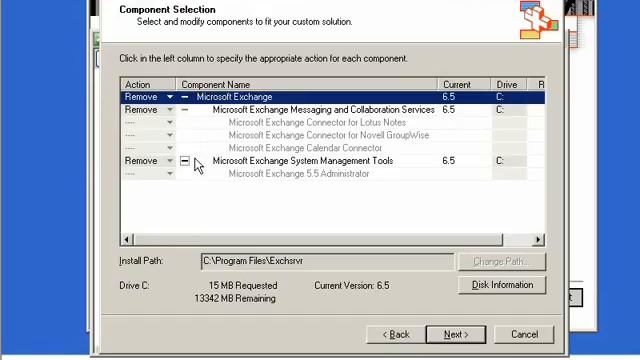Collapse Messaging and Collaboration Services node

[x=185, y=110]
